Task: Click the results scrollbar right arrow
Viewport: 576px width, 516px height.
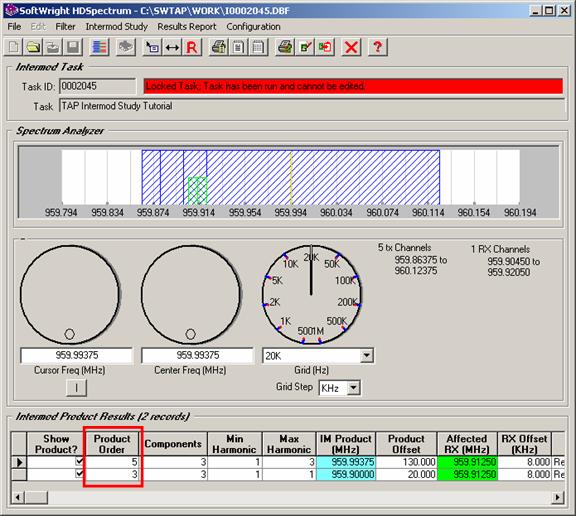Action: [x=558, y=498]
